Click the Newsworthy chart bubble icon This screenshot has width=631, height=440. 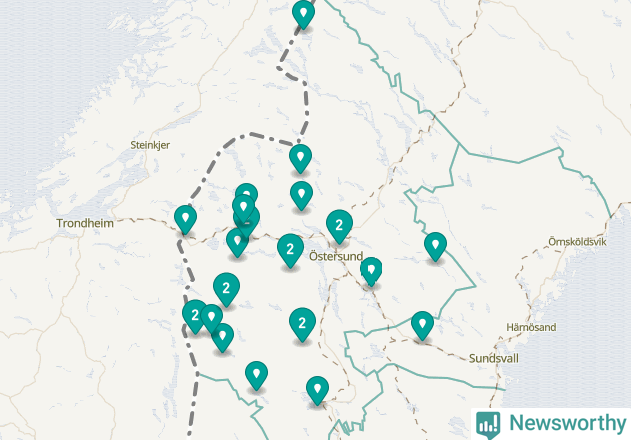(x=488, y=425)
